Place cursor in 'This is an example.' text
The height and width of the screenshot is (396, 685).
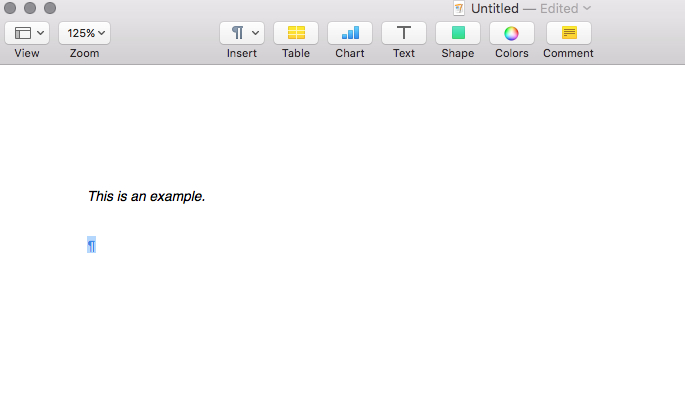[x=146, y=196]
